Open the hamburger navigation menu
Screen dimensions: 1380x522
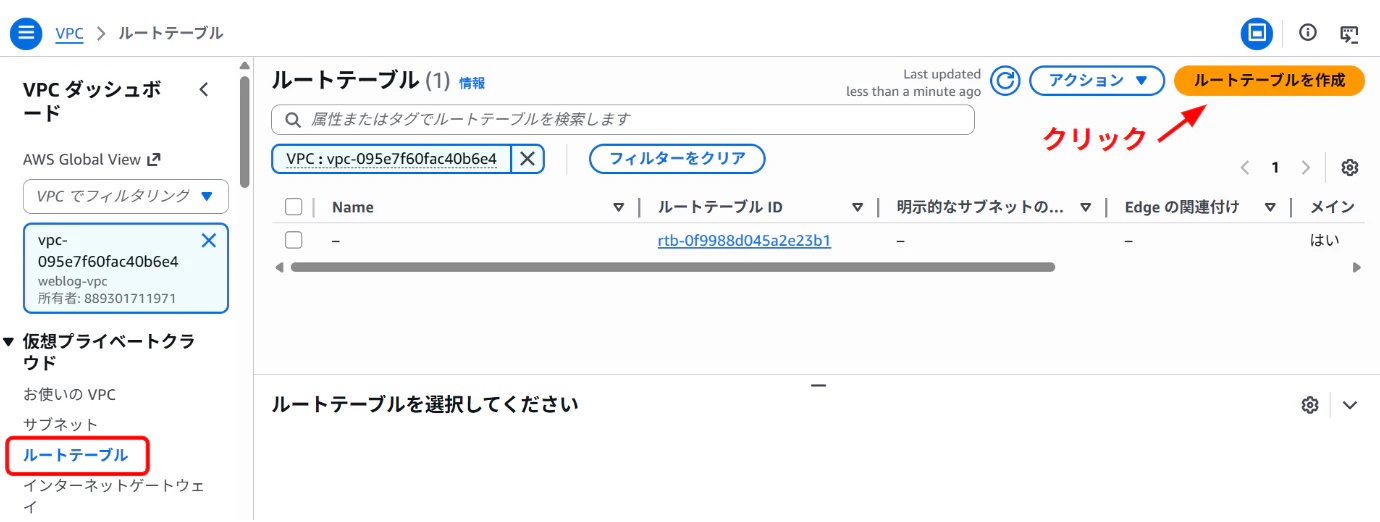click(26, 33)
